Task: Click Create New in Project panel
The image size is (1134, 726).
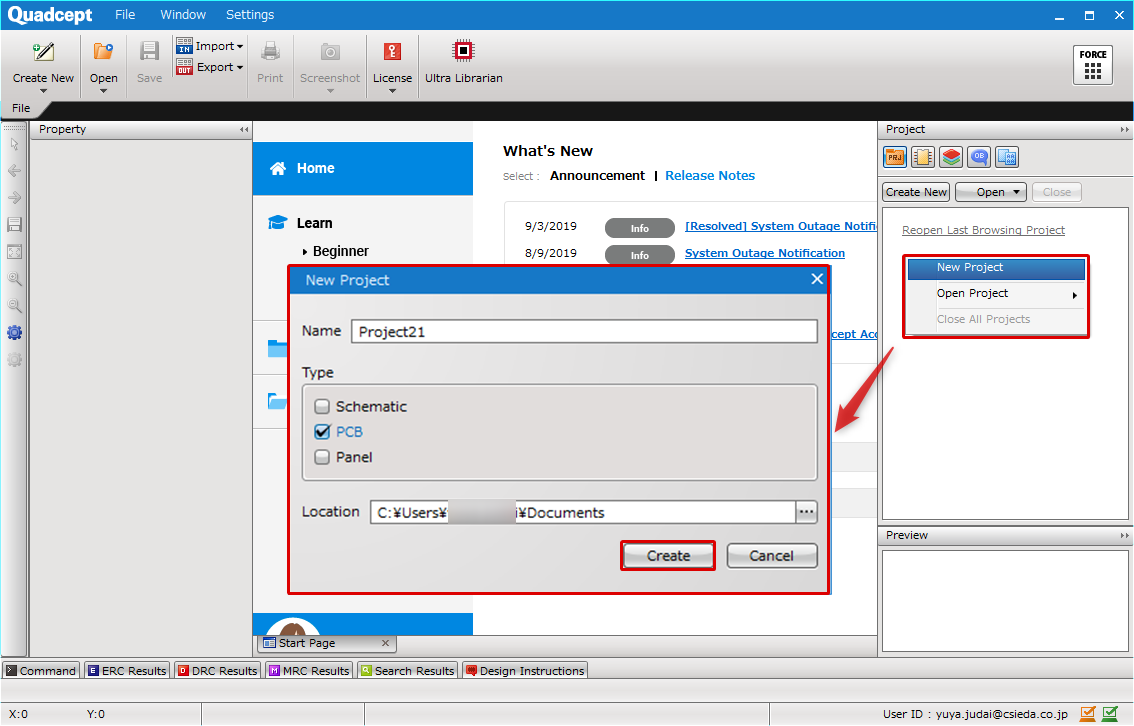Action: (x=916, y=192)
